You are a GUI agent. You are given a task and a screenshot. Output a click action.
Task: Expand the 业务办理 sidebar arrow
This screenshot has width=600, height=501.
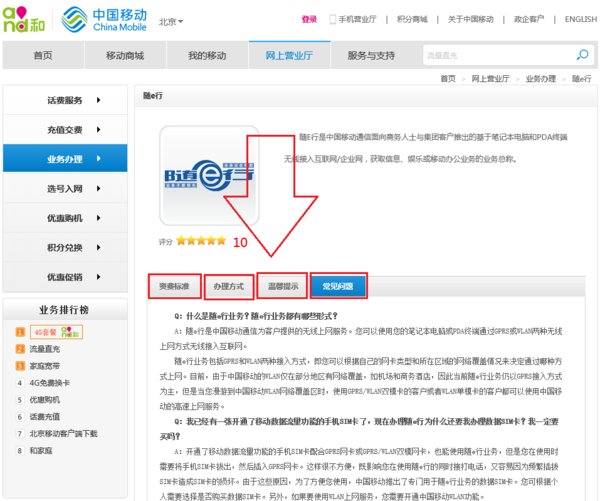click(99, 158)
